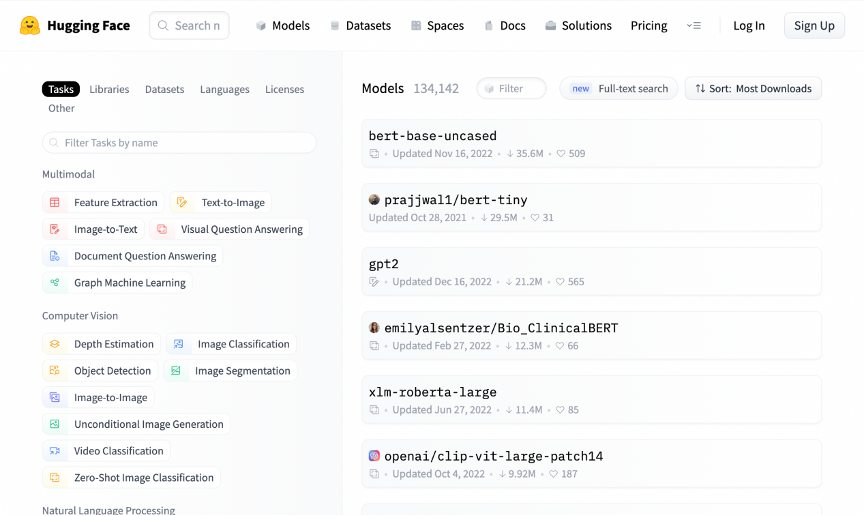
Task: Click the Sign Up button
Action: click(x=814, y=26)
